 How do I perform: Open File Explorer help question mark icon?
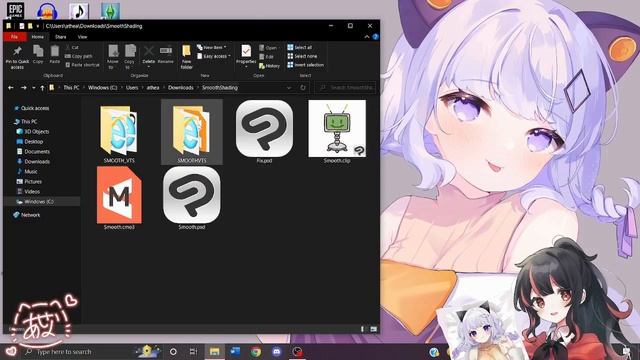point(376,37)
